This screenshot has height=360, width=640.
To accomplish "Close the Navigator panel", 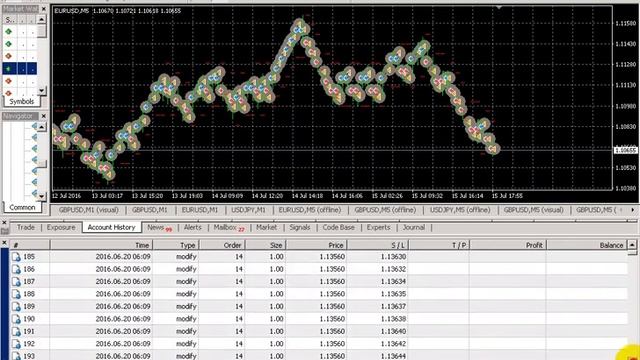I will (x=44, y=116).
